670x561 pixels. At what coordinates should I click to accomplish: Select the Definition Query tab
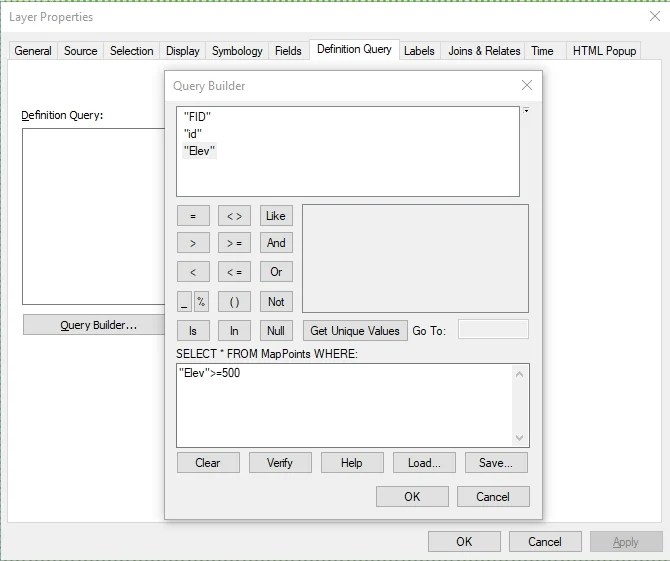point(354,49)
